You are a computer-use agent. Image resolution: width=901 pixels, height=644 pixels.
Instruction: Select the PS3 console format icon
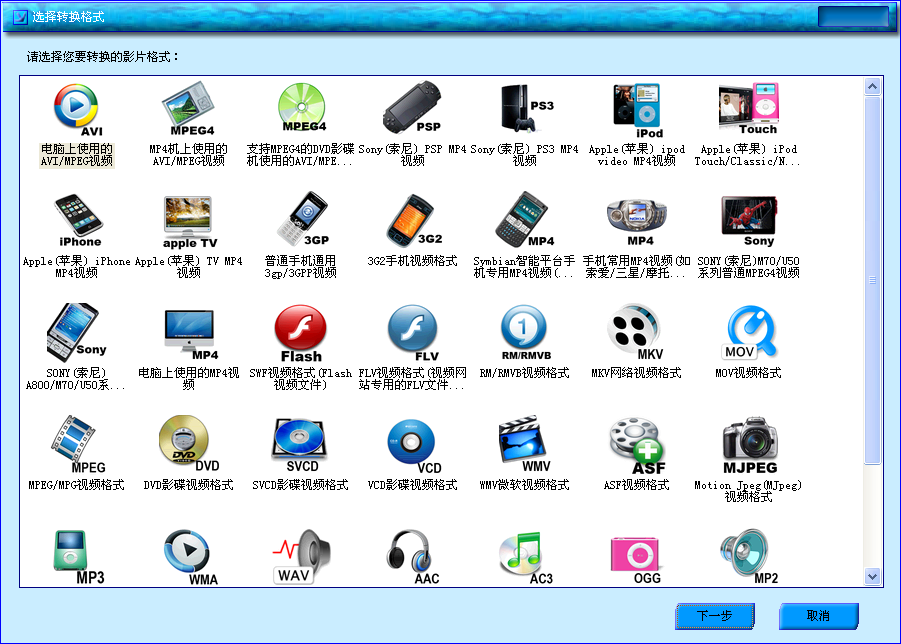pyautogui.click(x=526, y=108)
